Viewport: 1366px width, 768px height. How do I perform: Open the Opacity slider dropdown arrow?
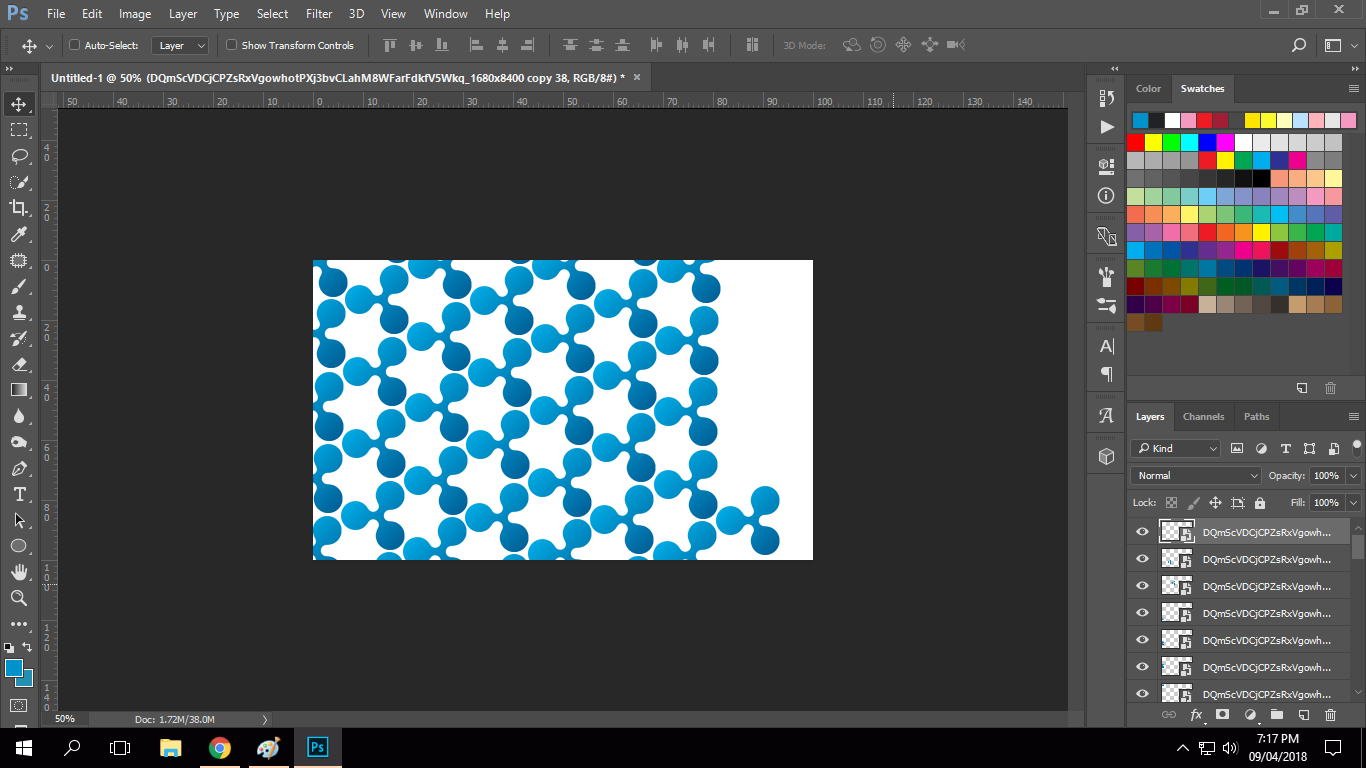click(1353, 476)
